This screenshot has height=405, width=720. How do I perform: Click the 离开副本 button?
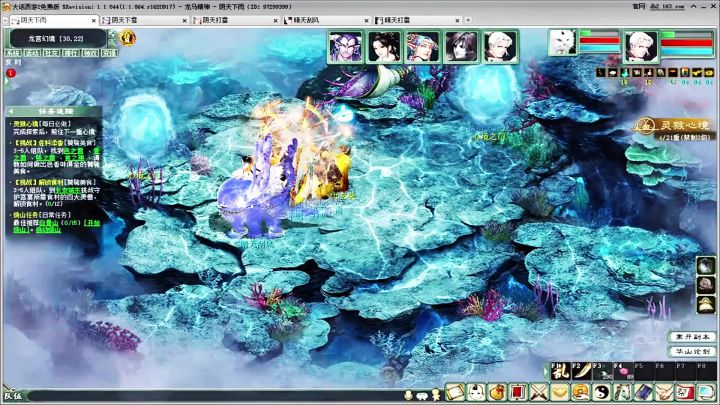(x=692, y=337)
